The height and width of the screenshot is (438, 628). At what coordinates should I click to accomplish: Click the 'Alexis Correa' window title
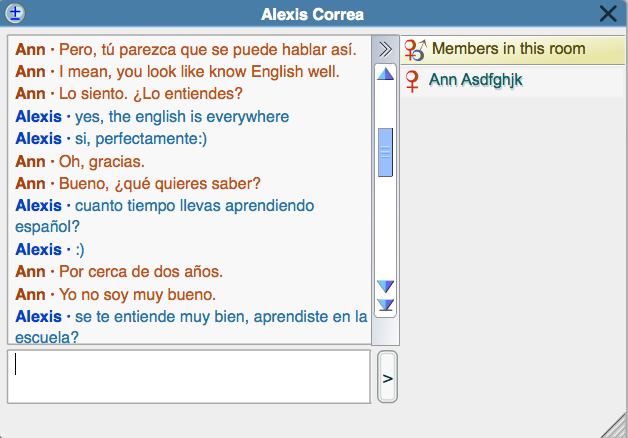312,14
